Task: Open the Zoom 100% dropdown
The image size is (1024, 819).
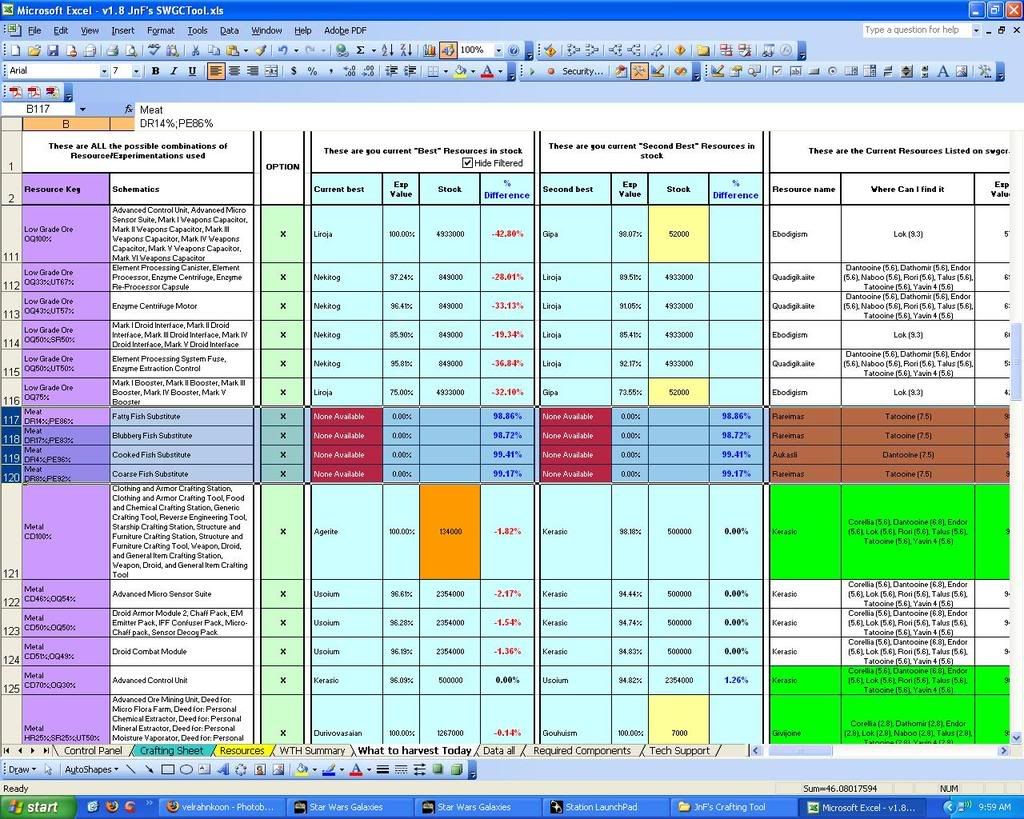Action: [498, 50]
